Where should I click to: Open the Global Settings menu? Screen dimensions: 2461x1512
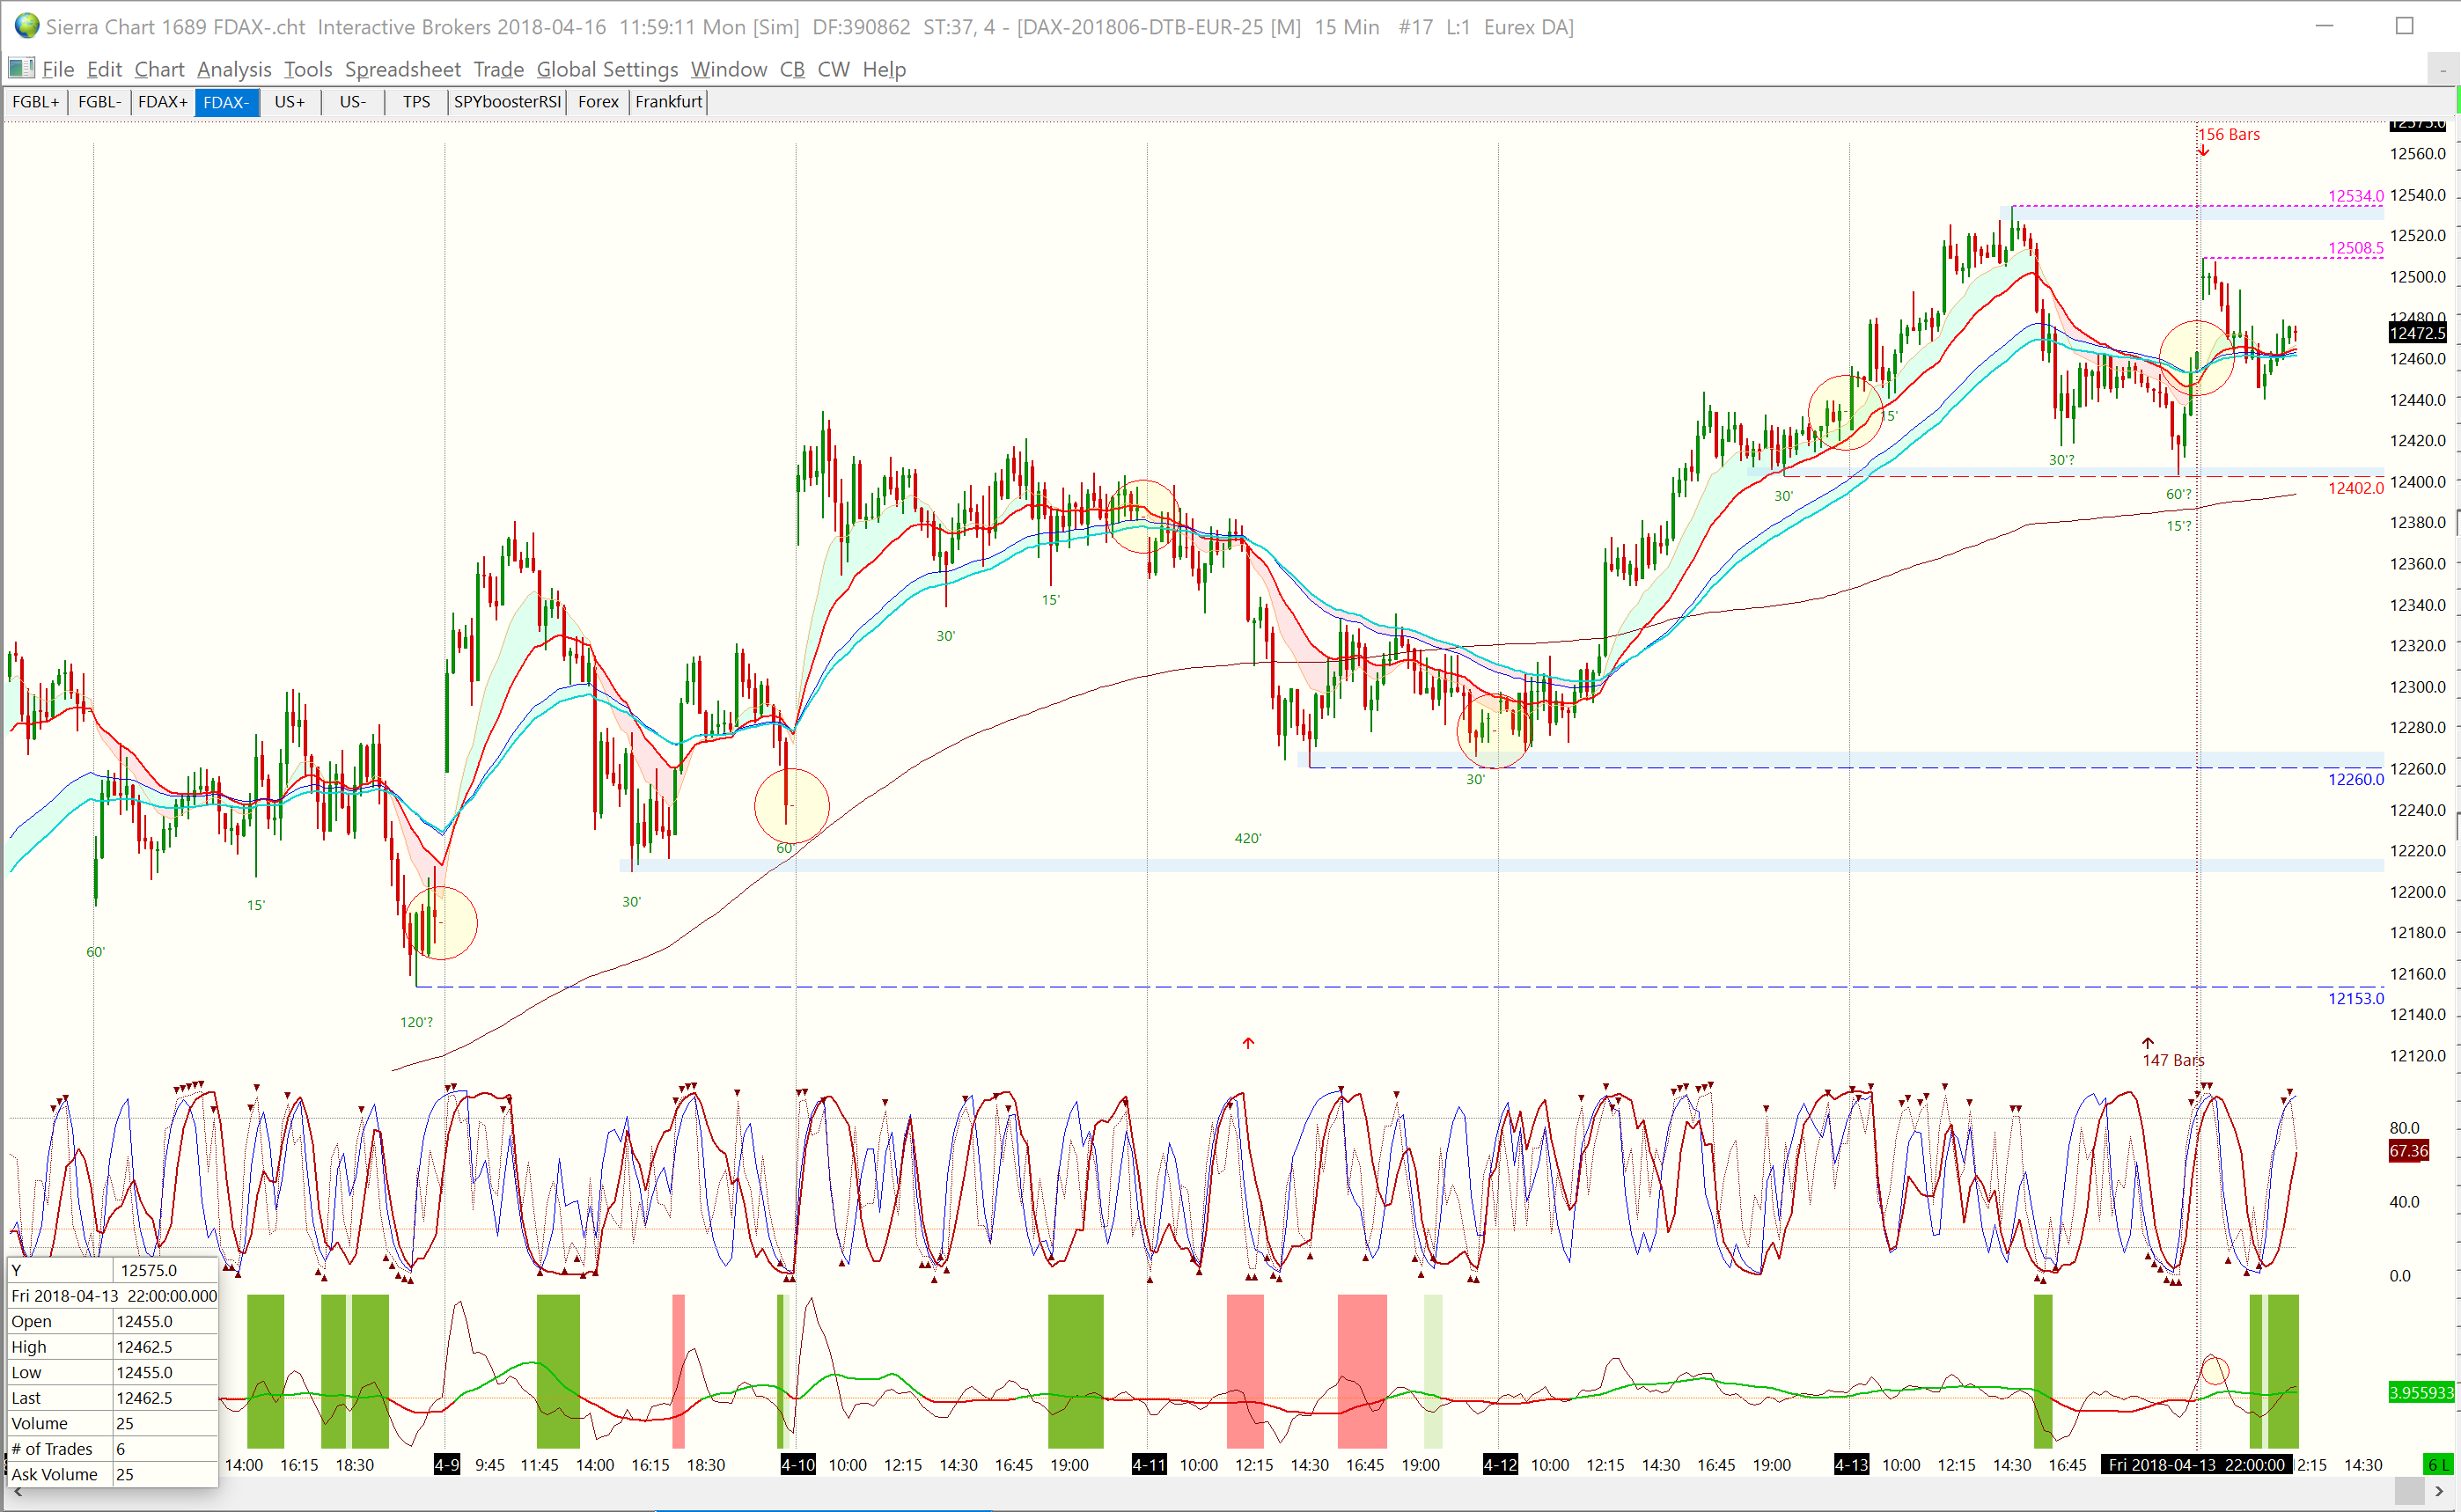coord(607,69)
